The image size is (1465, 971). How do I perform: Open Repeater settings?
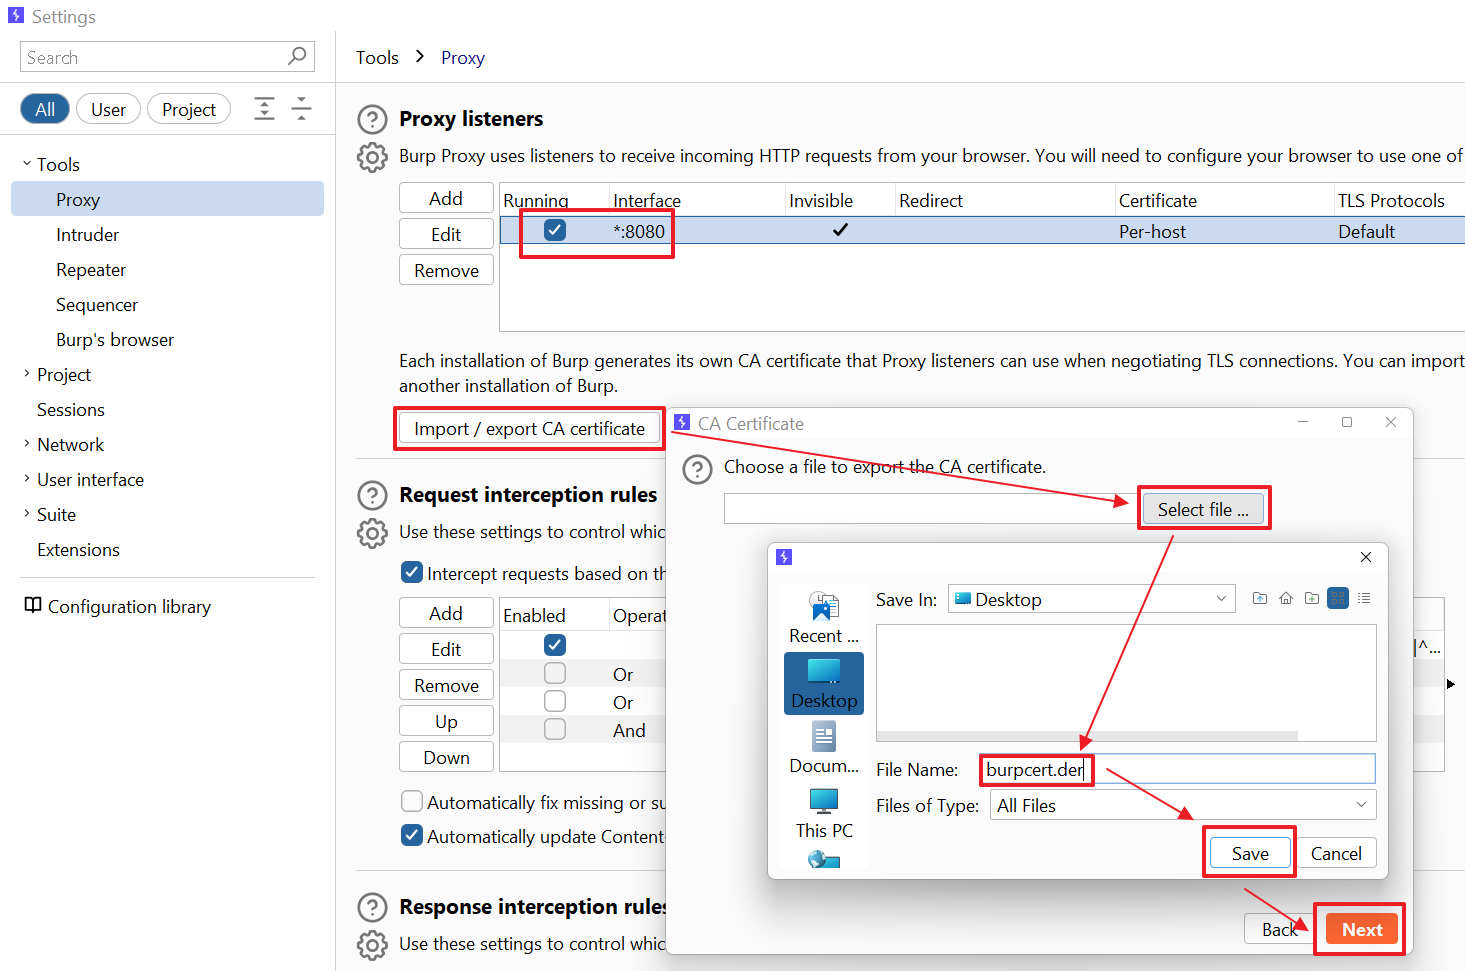coord(91,269)
